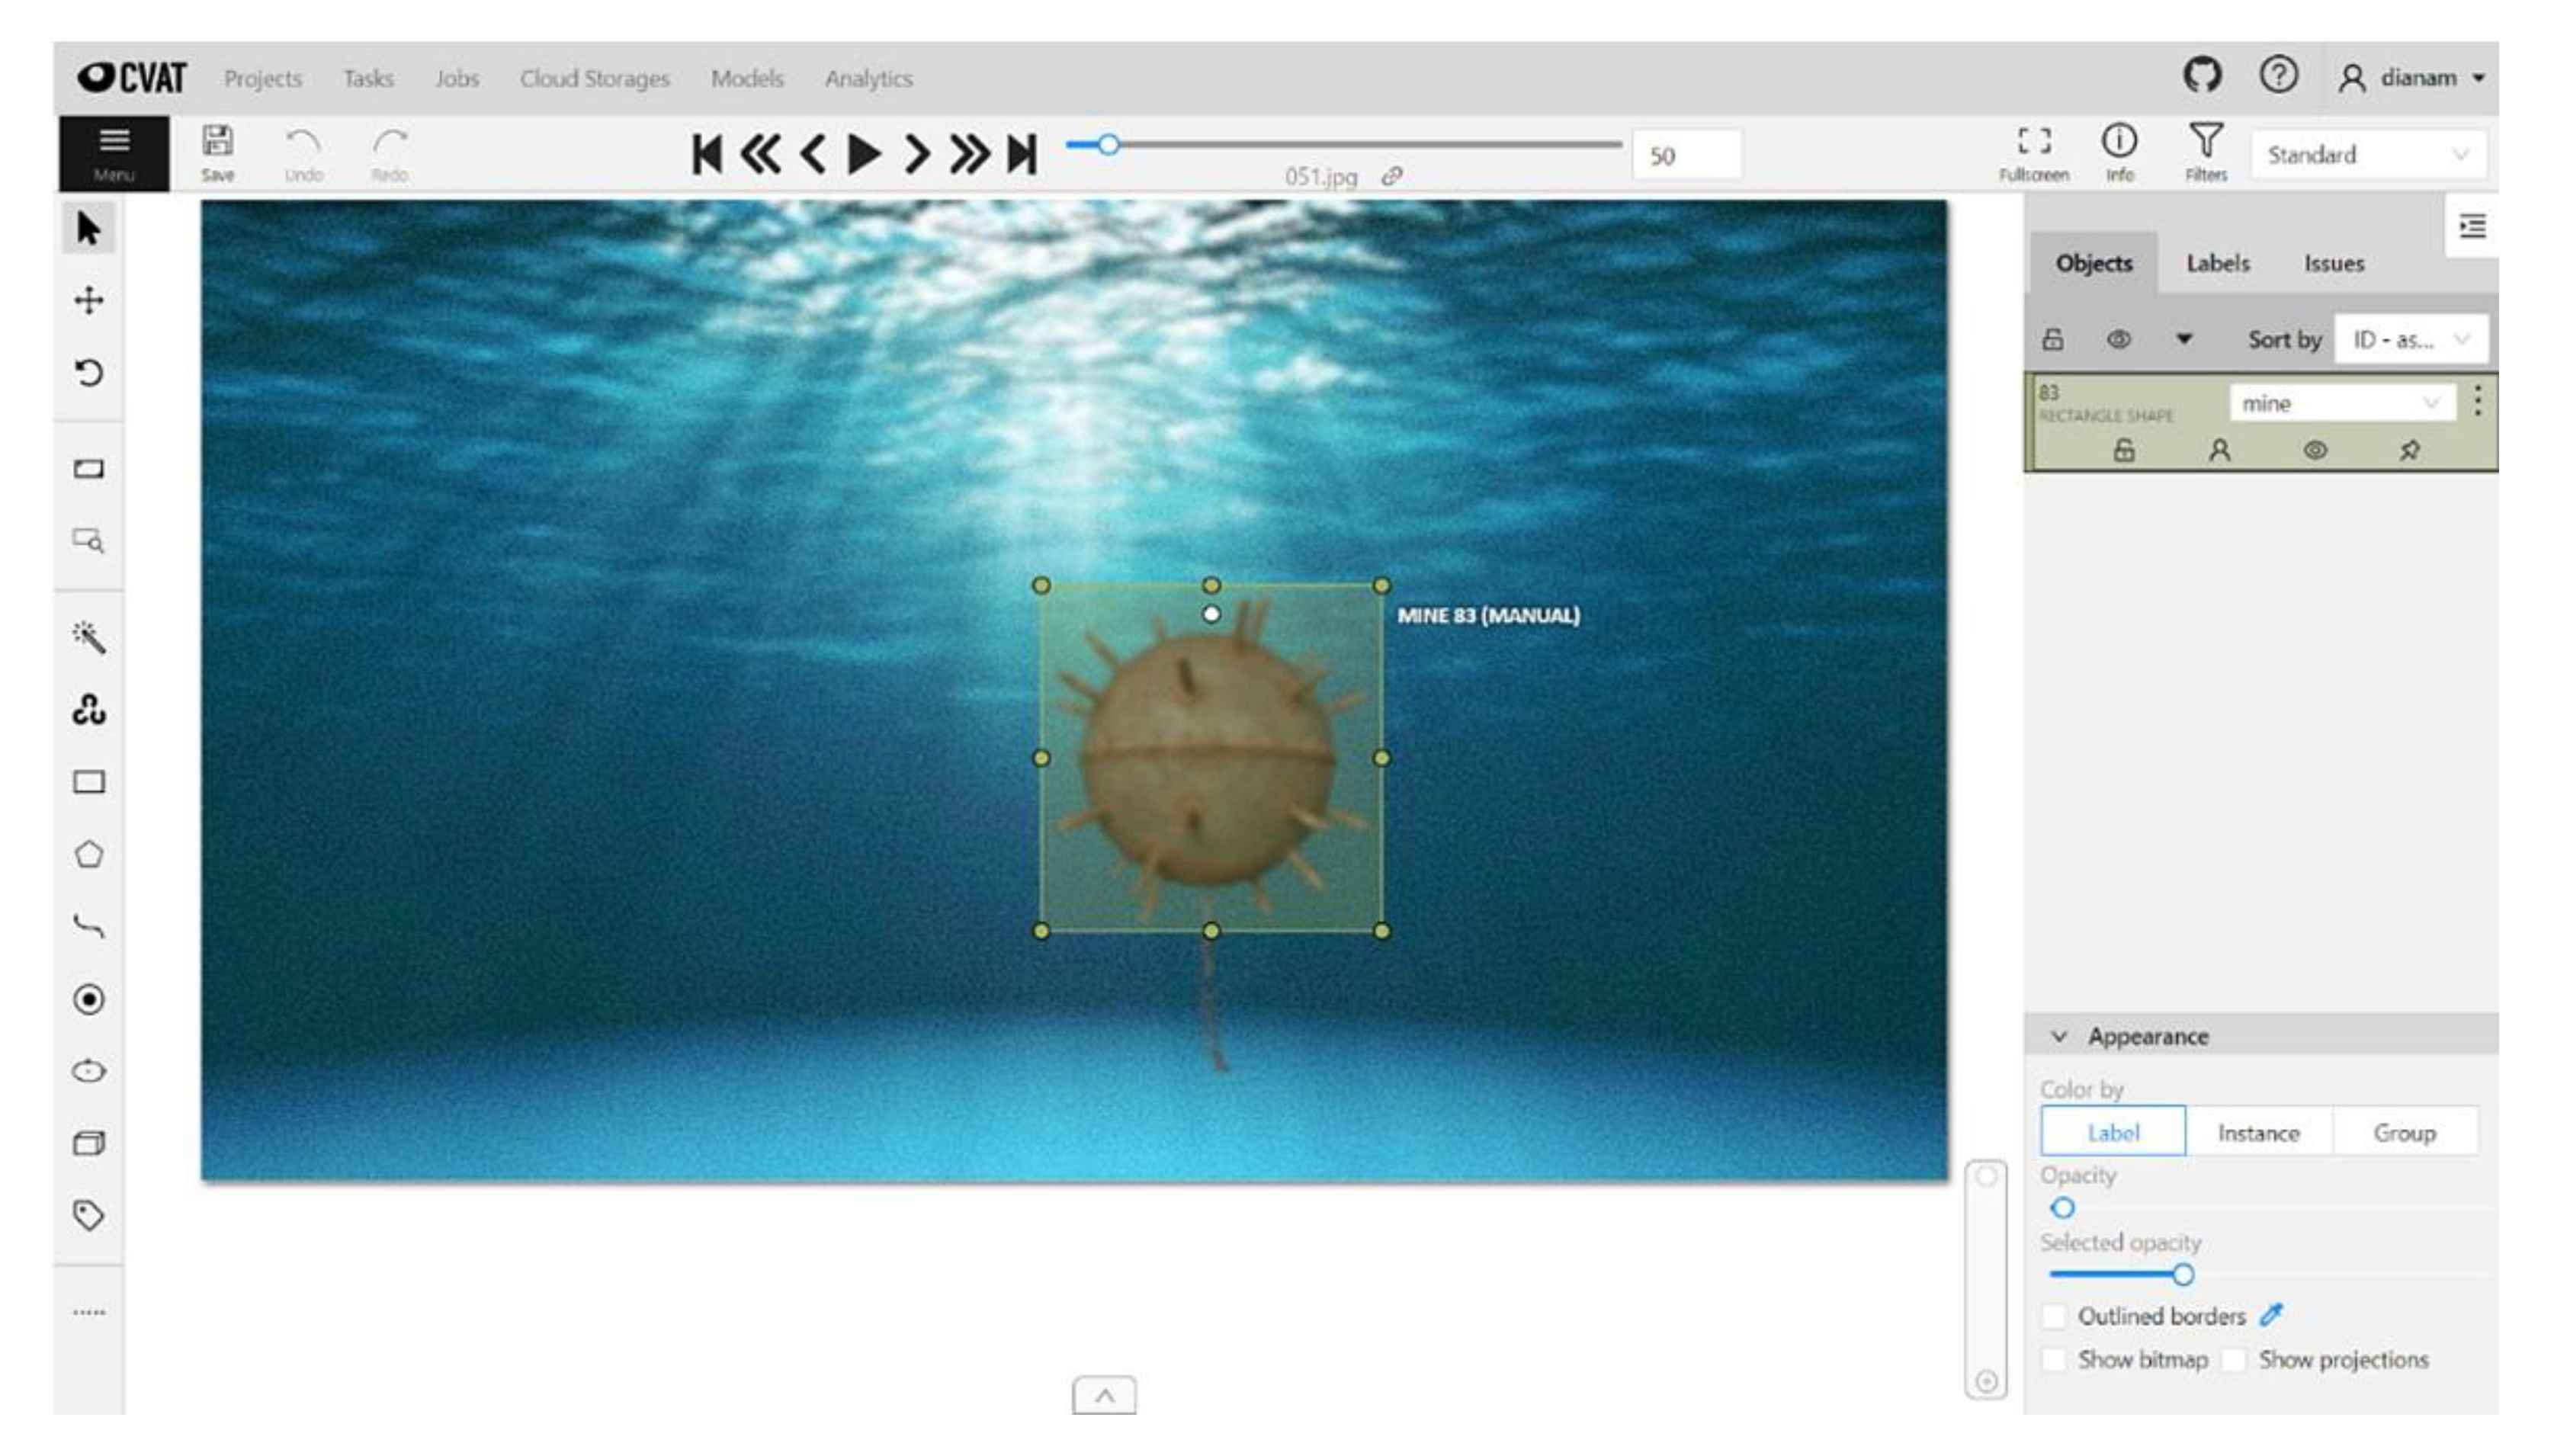Enable the Show bitmap checkbox
The image size is (2554, 1456).
(x=2054, y=1360)
